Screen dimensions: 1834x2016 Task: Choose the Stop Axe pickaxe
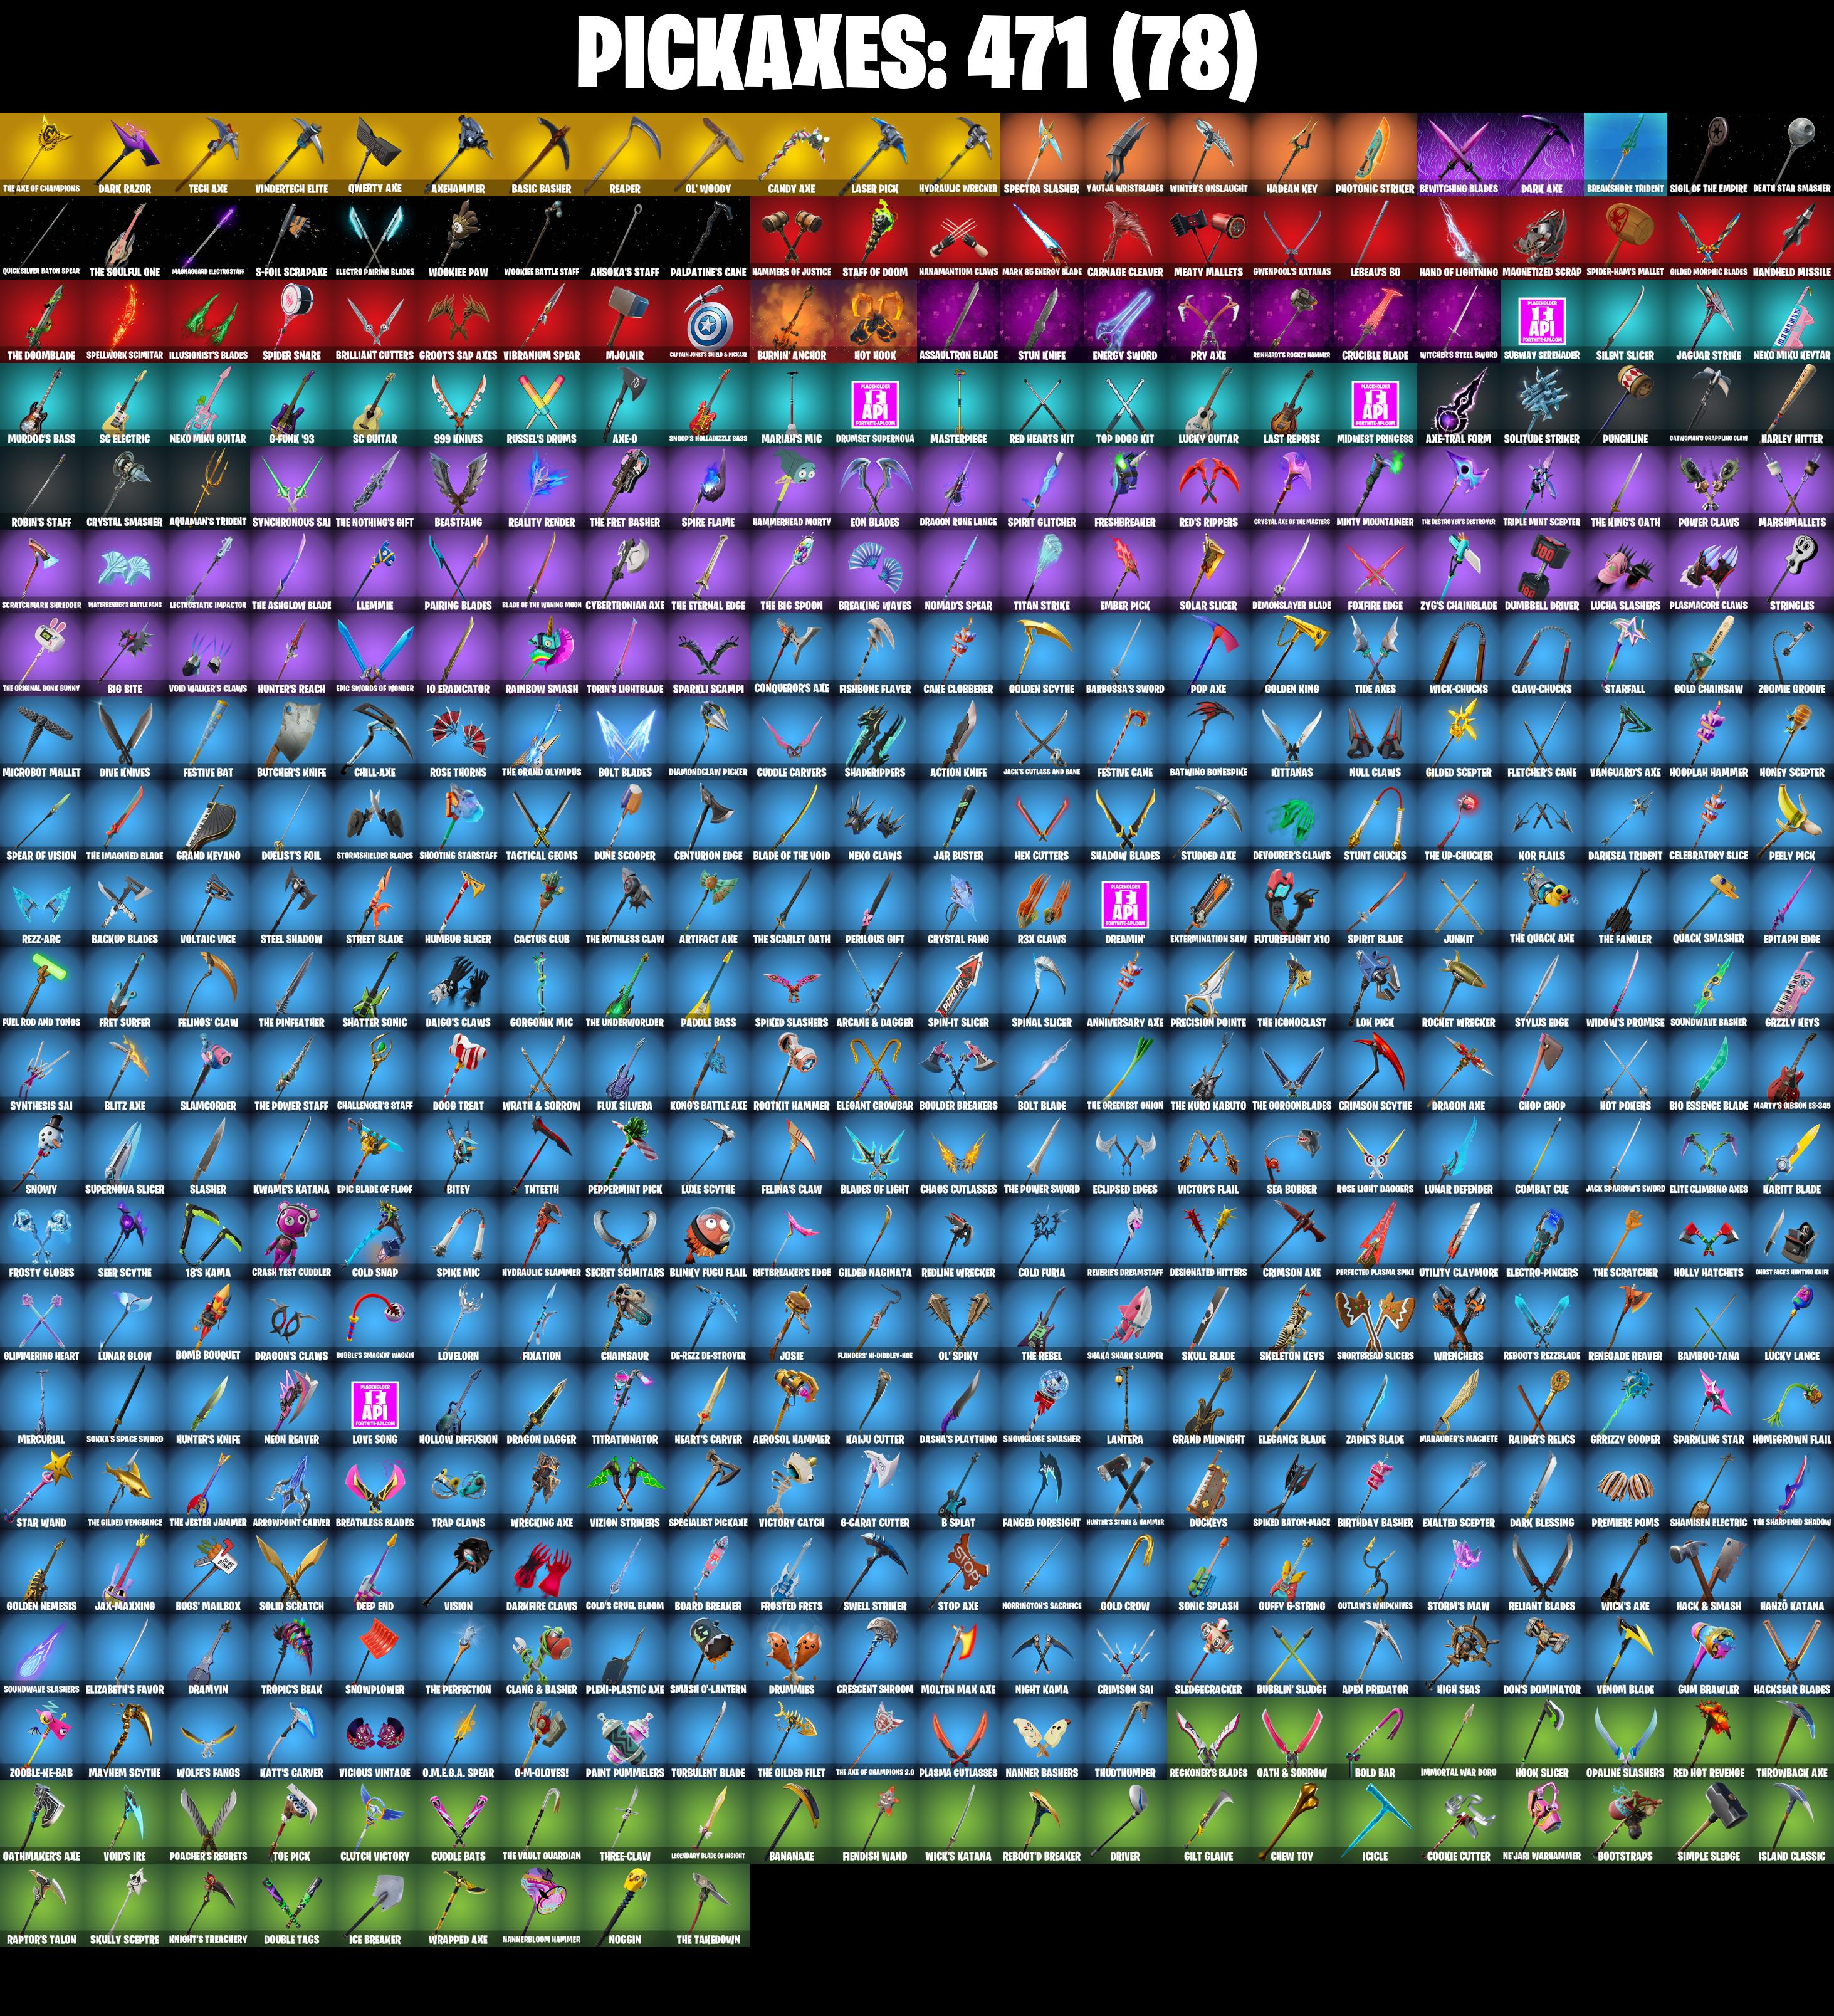click(958, 1572)
